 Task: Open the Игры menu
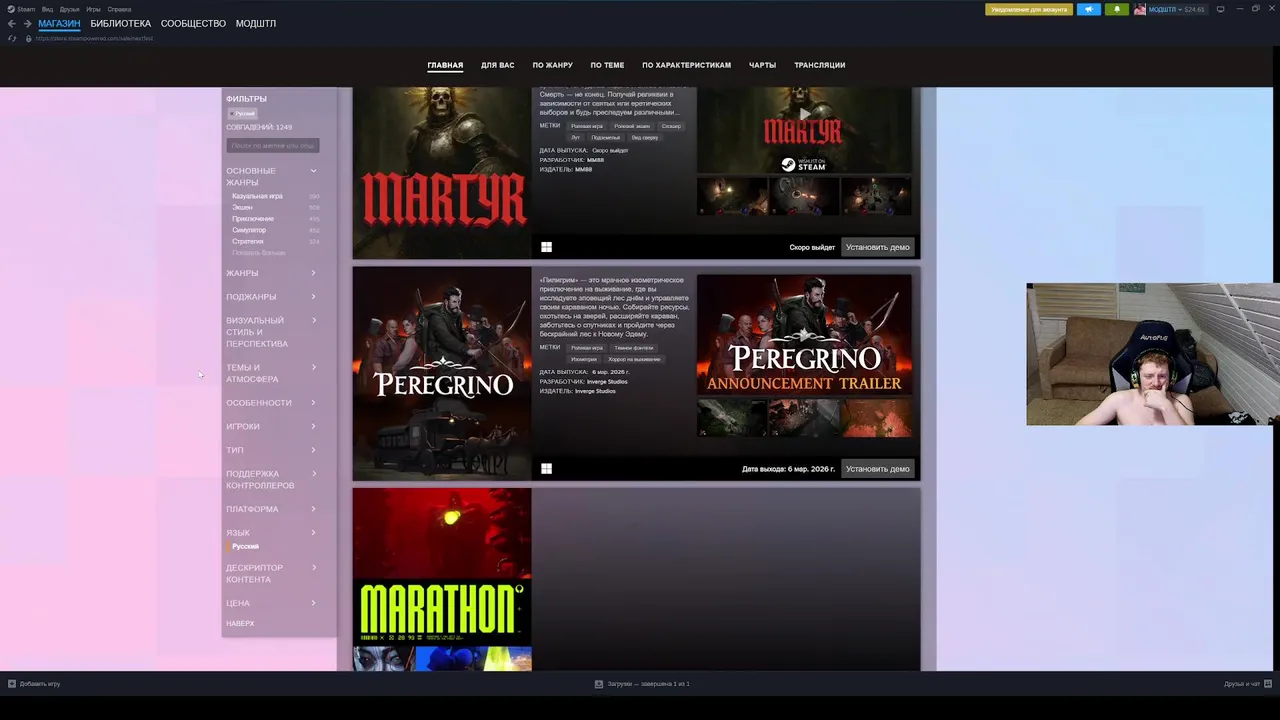pyautogui.click(x=93, y=9)
